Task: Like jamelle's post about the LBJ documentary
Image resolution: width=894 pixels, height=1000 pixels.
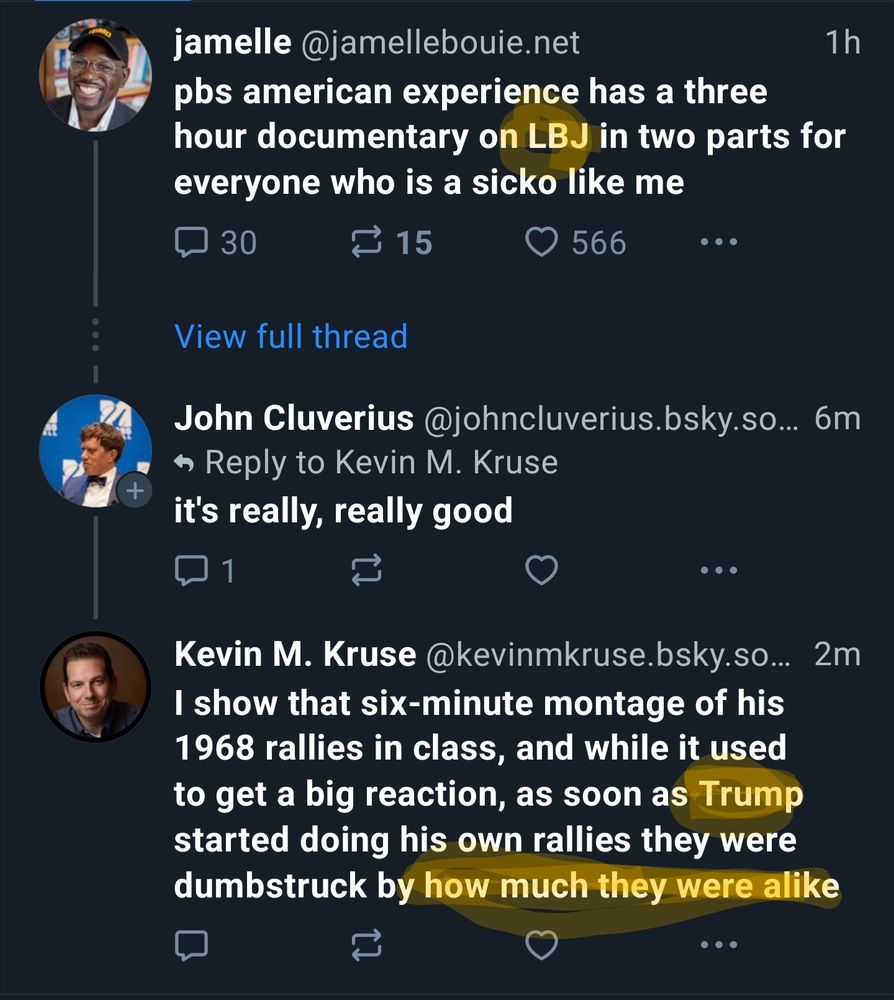Action: coord(541,241)
